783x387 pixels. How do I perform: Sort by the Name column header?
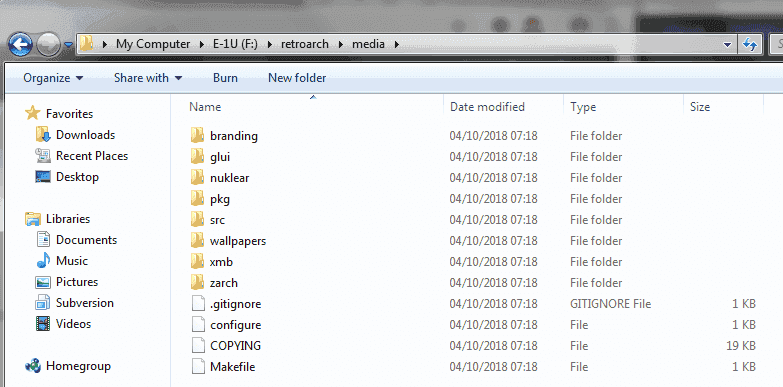[x=205, y=107]
